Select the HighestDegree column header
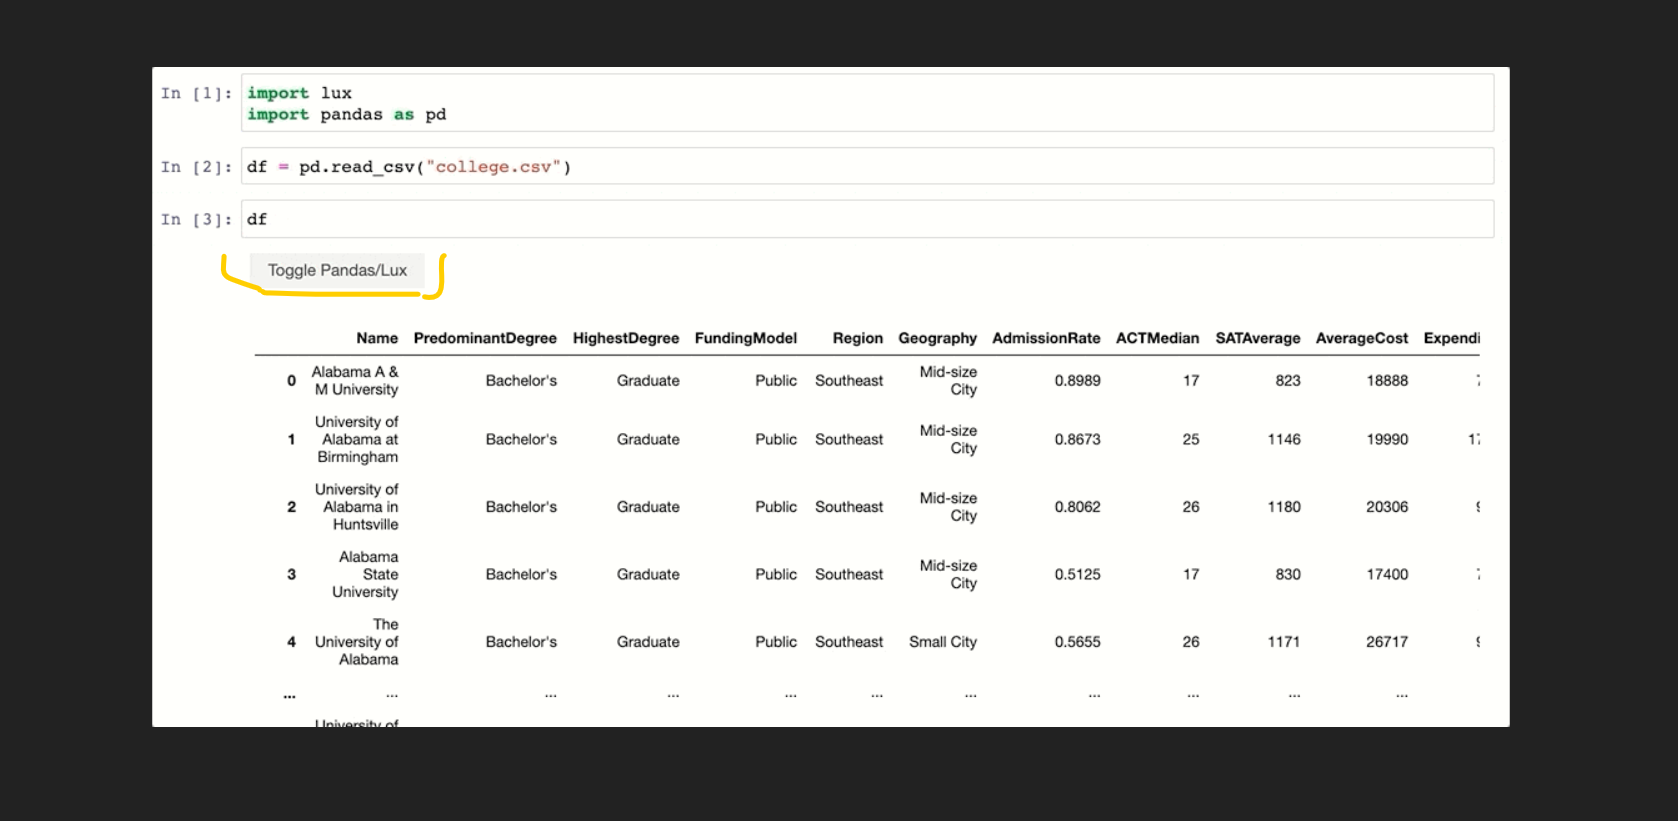 coord(626,338)
